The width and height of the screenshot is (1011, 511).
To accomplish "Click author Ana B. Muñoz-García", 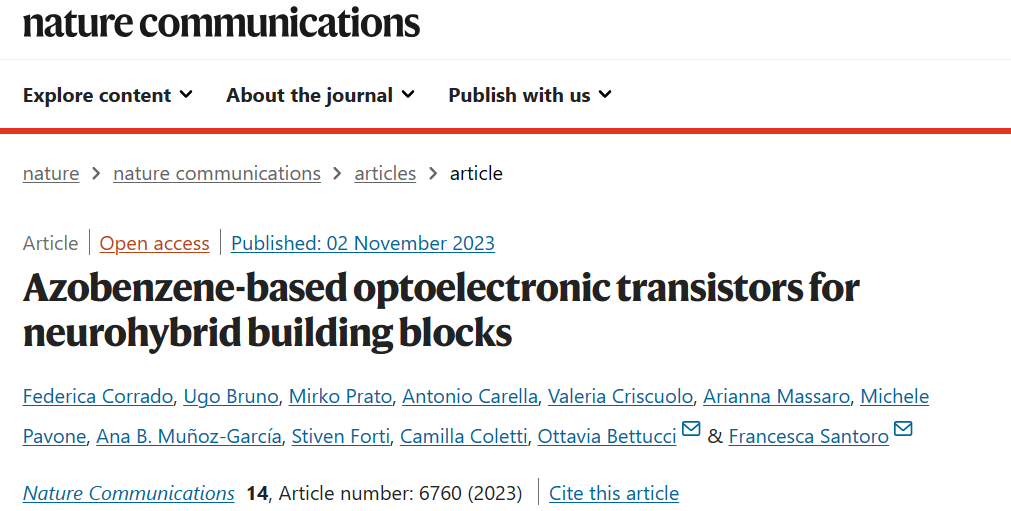I will click(189, 436).
